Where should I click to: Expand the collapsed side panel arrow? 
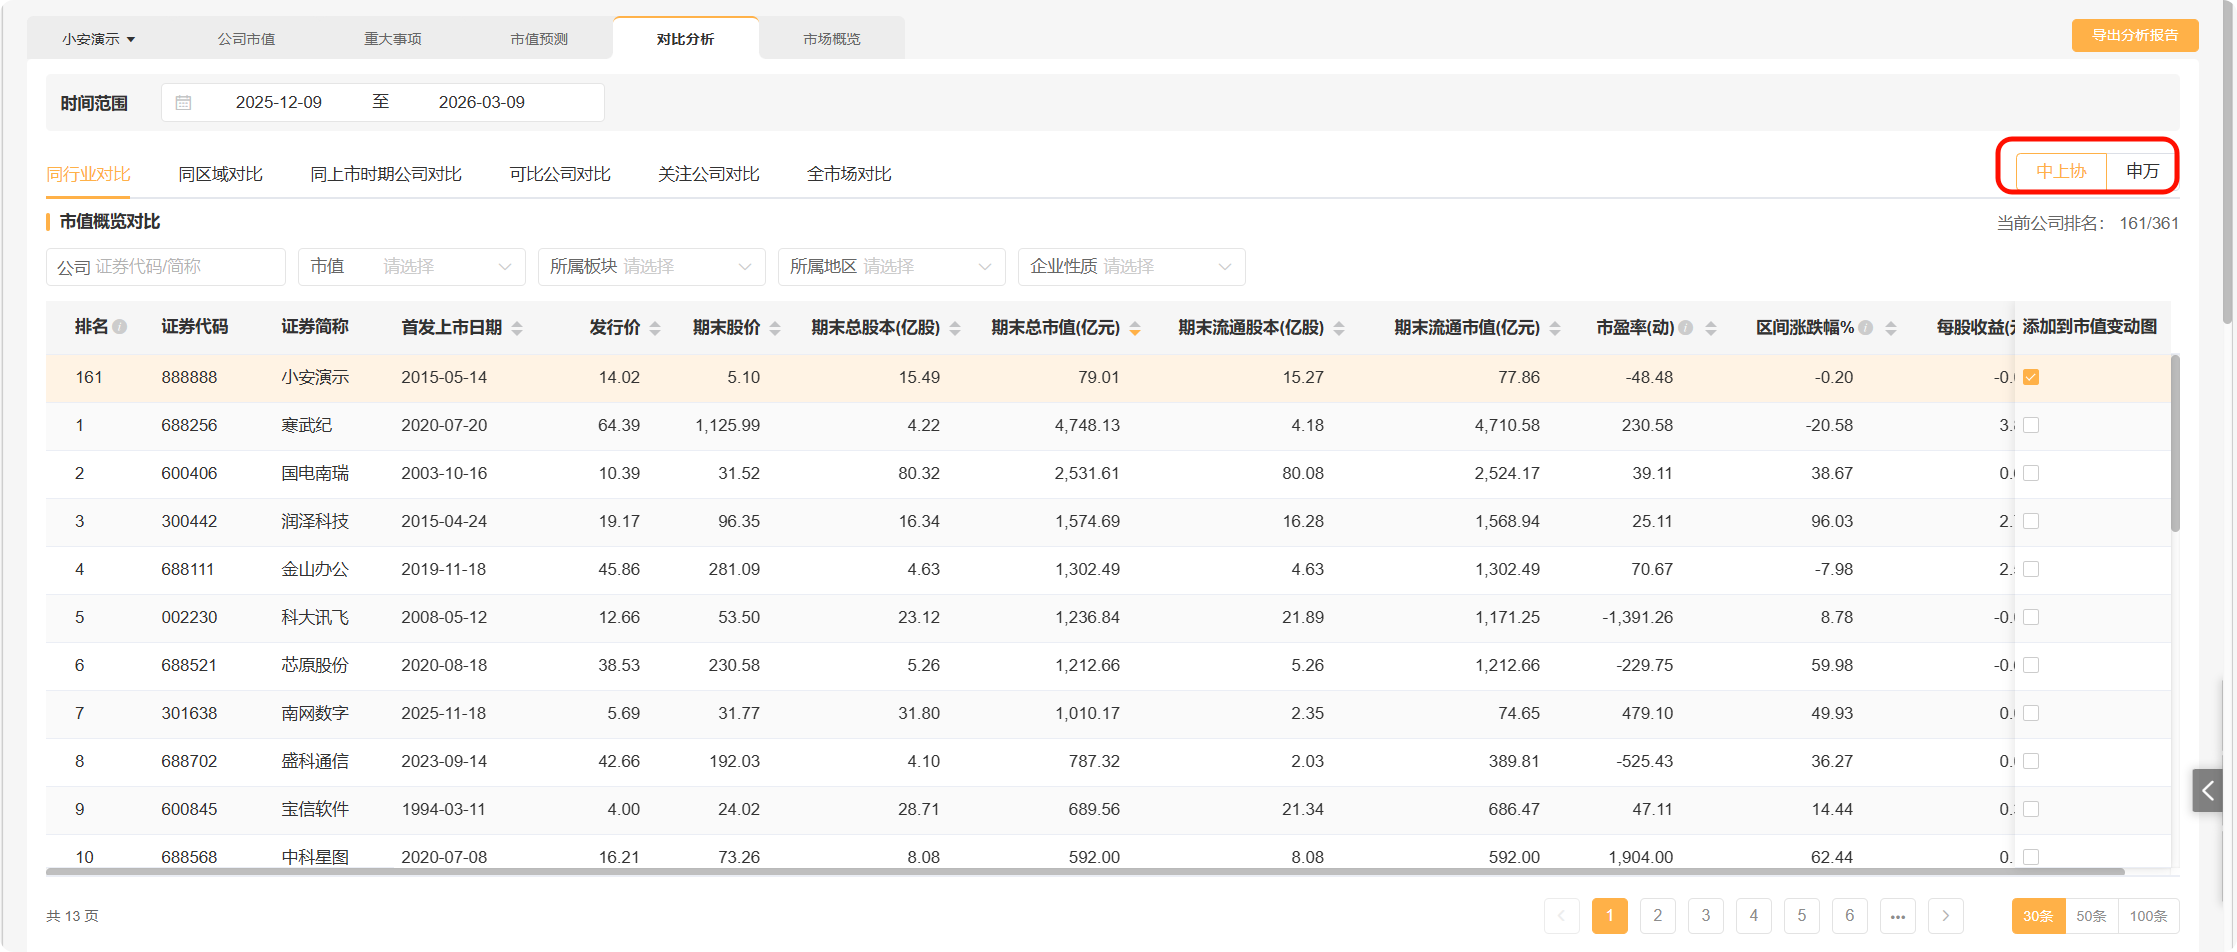pos(2207,790)
